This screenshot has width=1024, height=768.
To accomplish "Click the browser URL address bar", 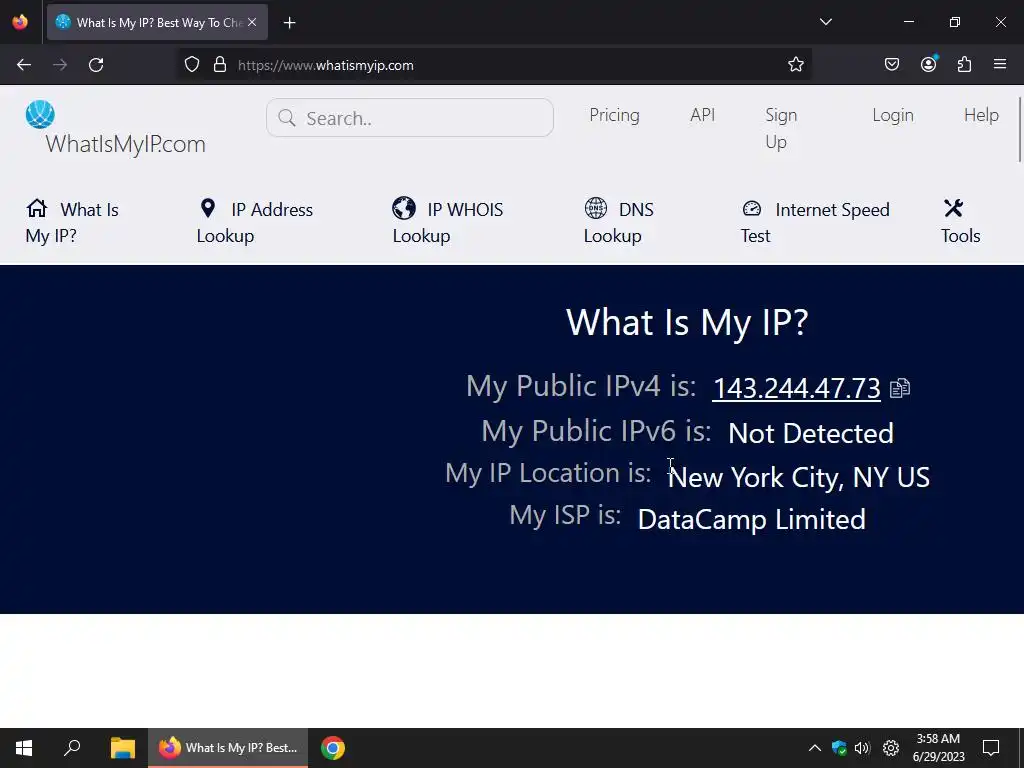I will pos(494,65).
